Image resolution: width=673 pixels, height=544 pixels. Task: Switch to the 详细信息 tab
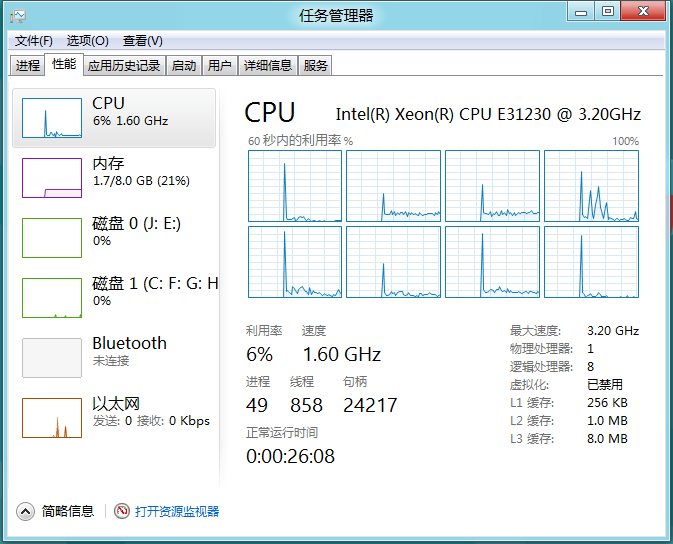[x=268, y=66]
